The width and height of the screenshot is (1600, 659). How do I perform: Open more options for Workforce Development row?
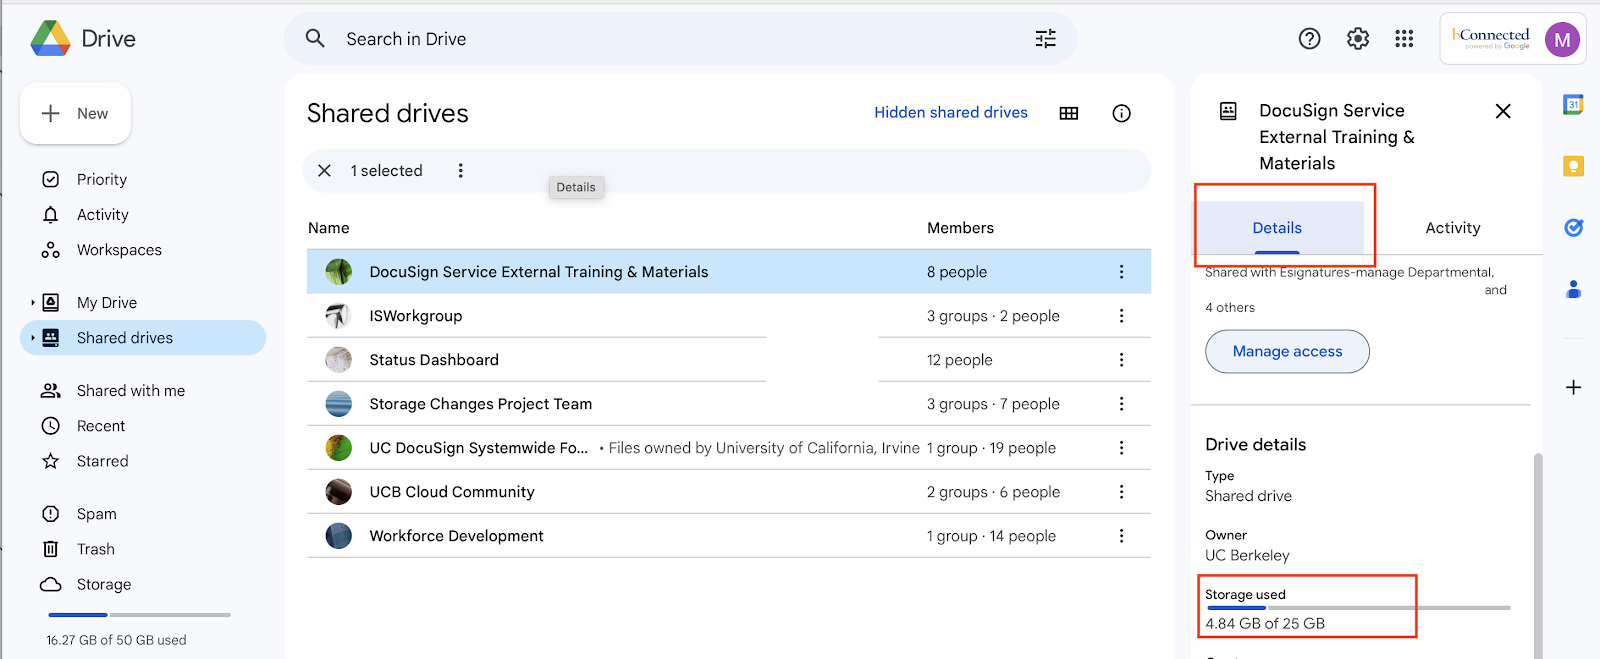1121,536
